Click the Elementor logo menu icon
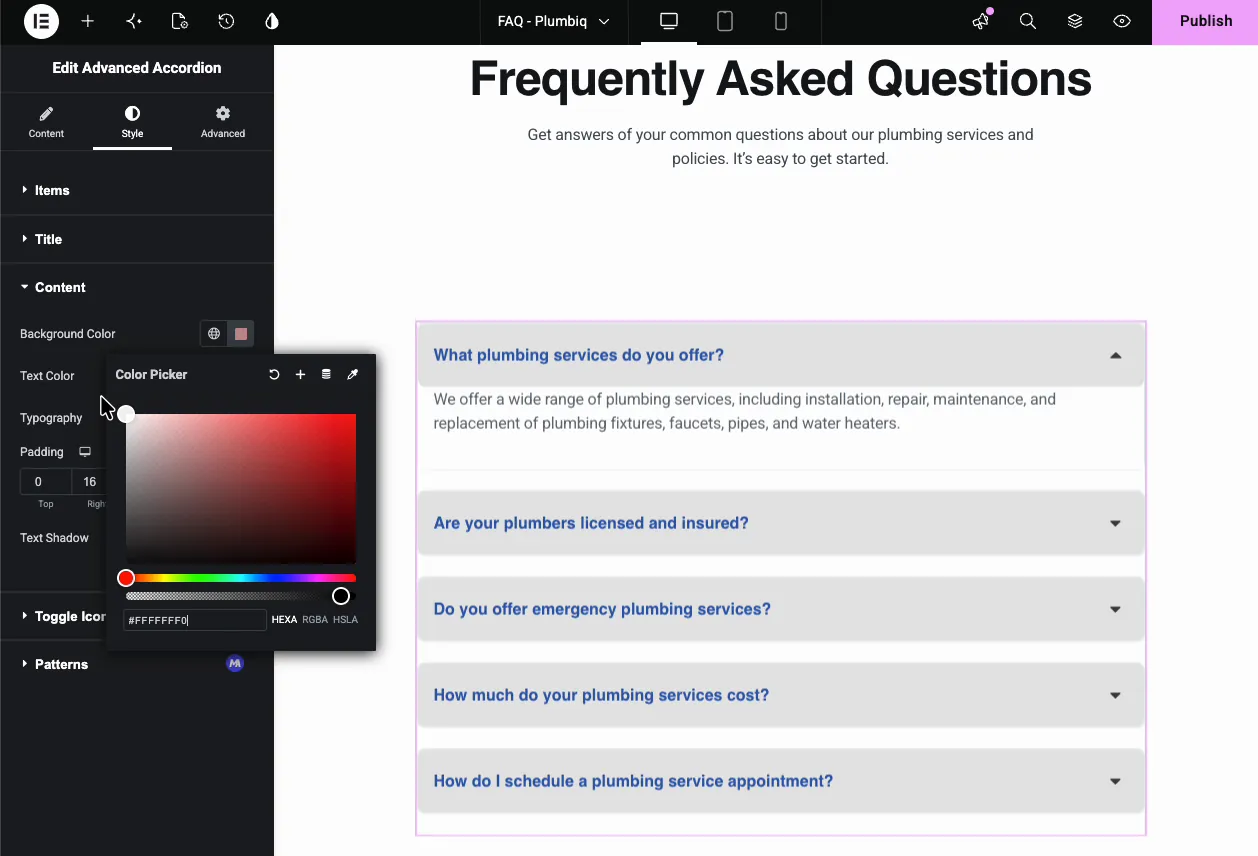The height and width of the screenshot is (856, 1258). click(x=41, y=21)
